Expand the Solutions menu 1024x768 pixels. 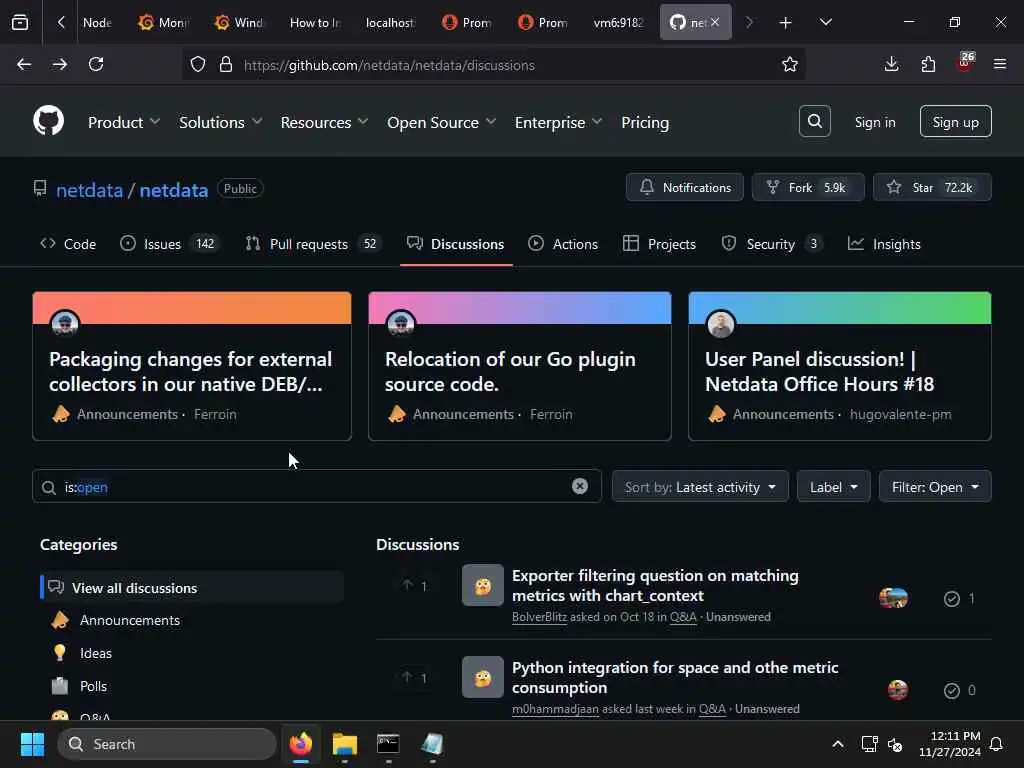(x=220, y=122)
